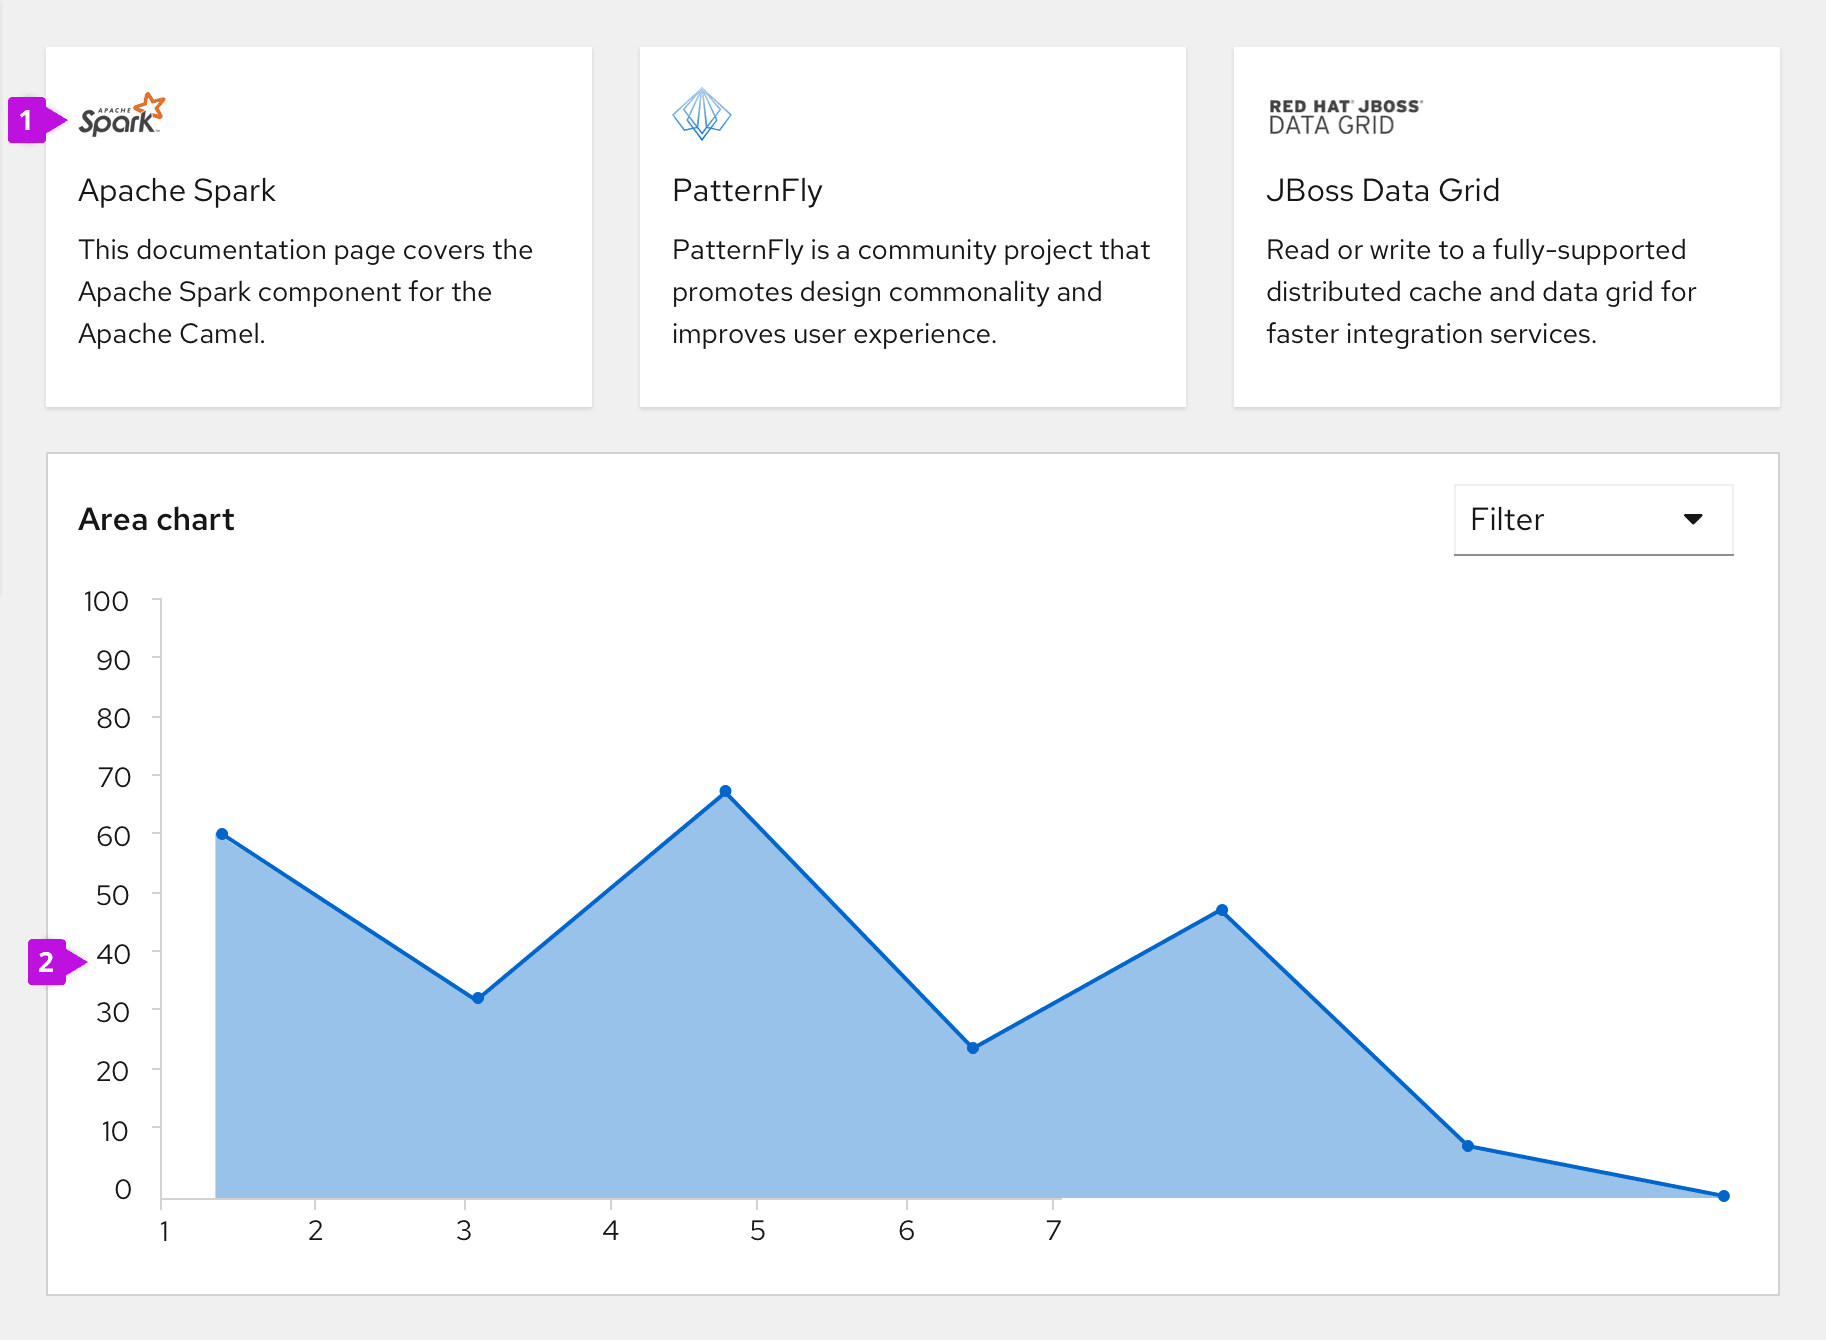Click the Apache Spark star logo
Viewport: 1826px width, 1340px height.
click(122, 115)
